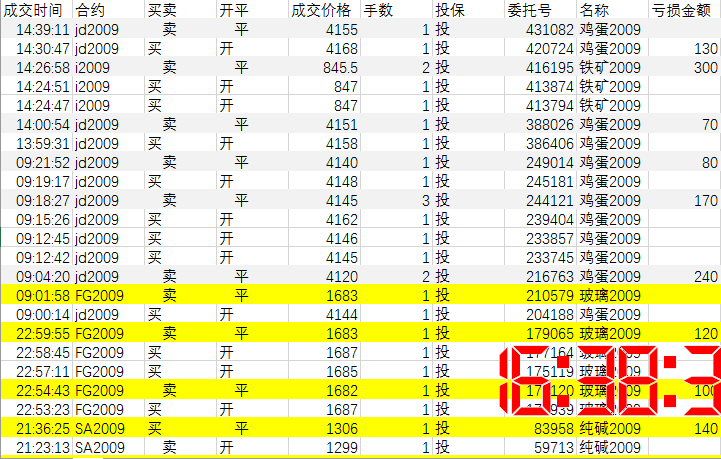Click the 委托号 column header
The image size is (721, 459).
tap(528, 10)
